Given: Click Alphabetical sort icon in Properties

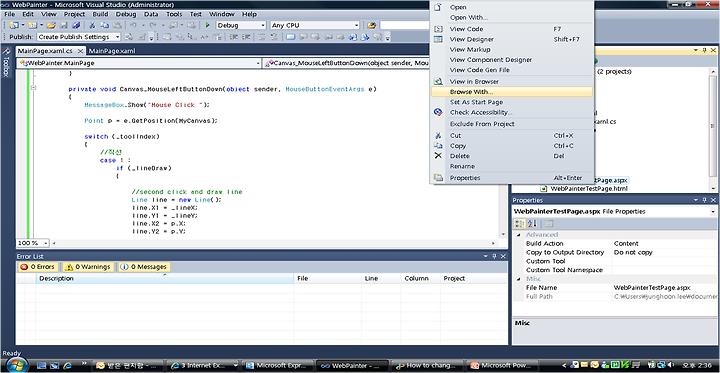Looking at the screenshot, I should pos(532,224).
